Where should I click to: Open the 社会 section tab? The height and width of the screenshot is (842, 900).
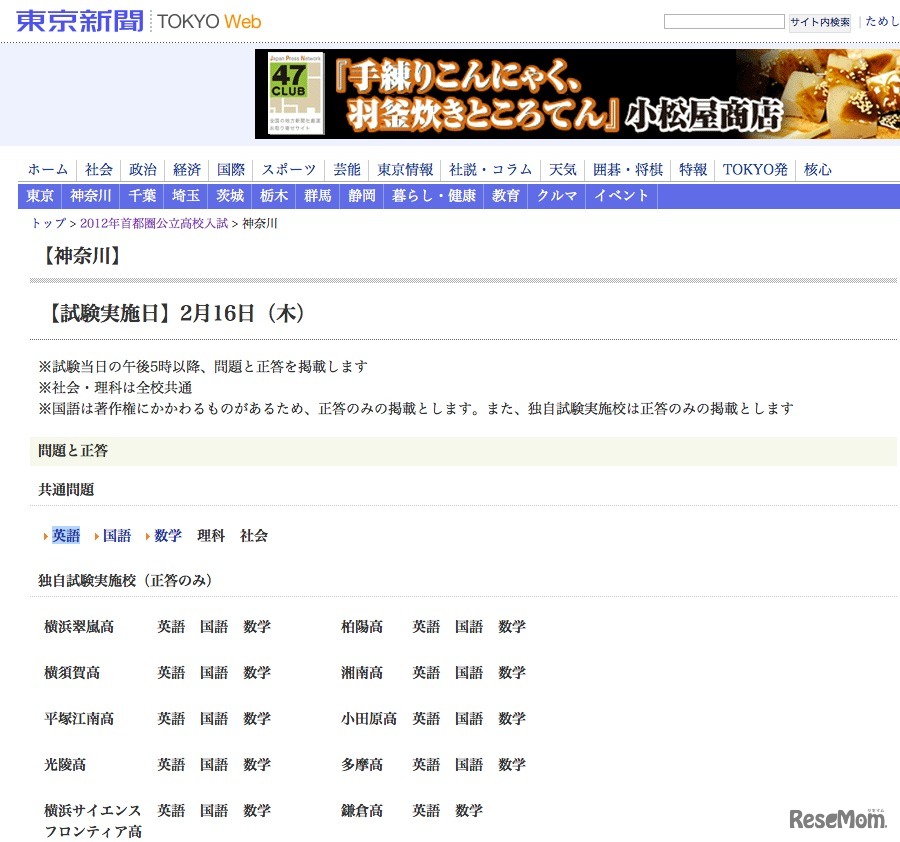[x=98, y=169]
